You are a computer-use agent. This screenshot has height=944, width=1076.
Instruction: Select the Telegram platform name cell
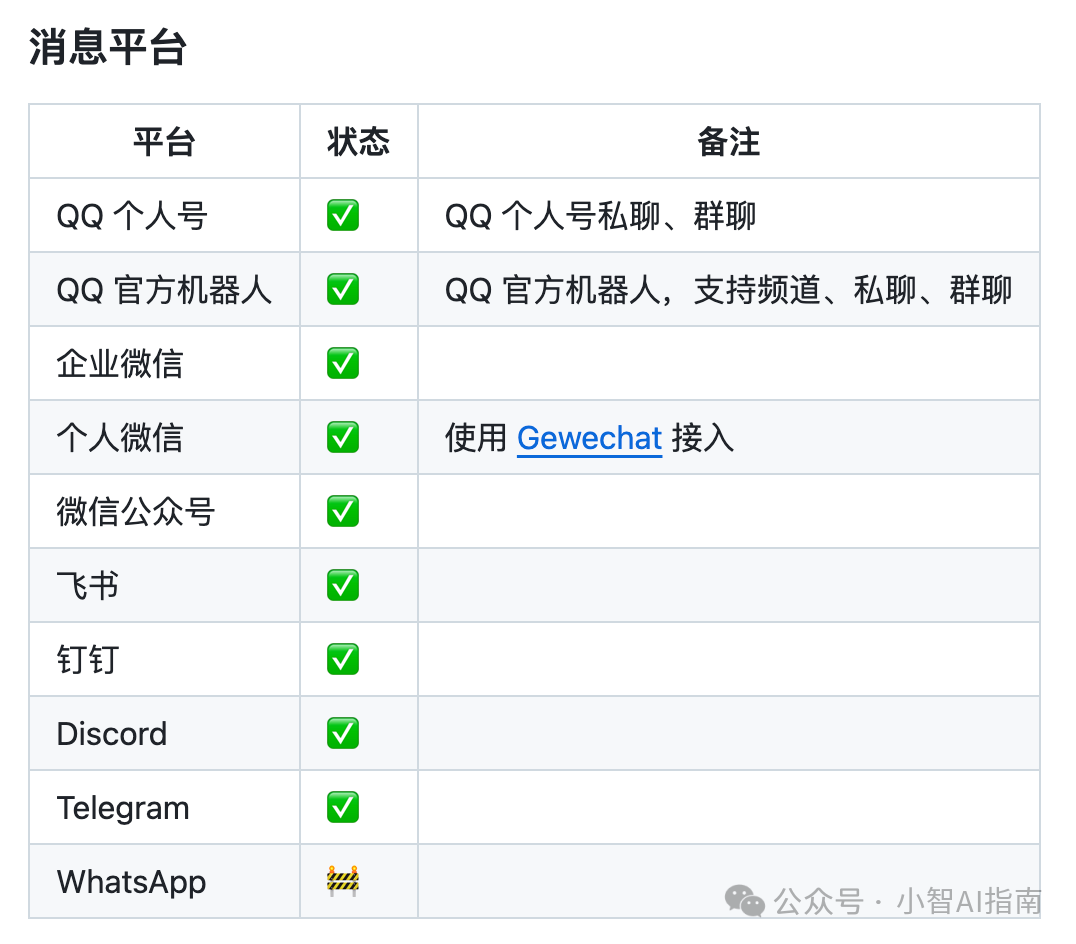point(123,808)
